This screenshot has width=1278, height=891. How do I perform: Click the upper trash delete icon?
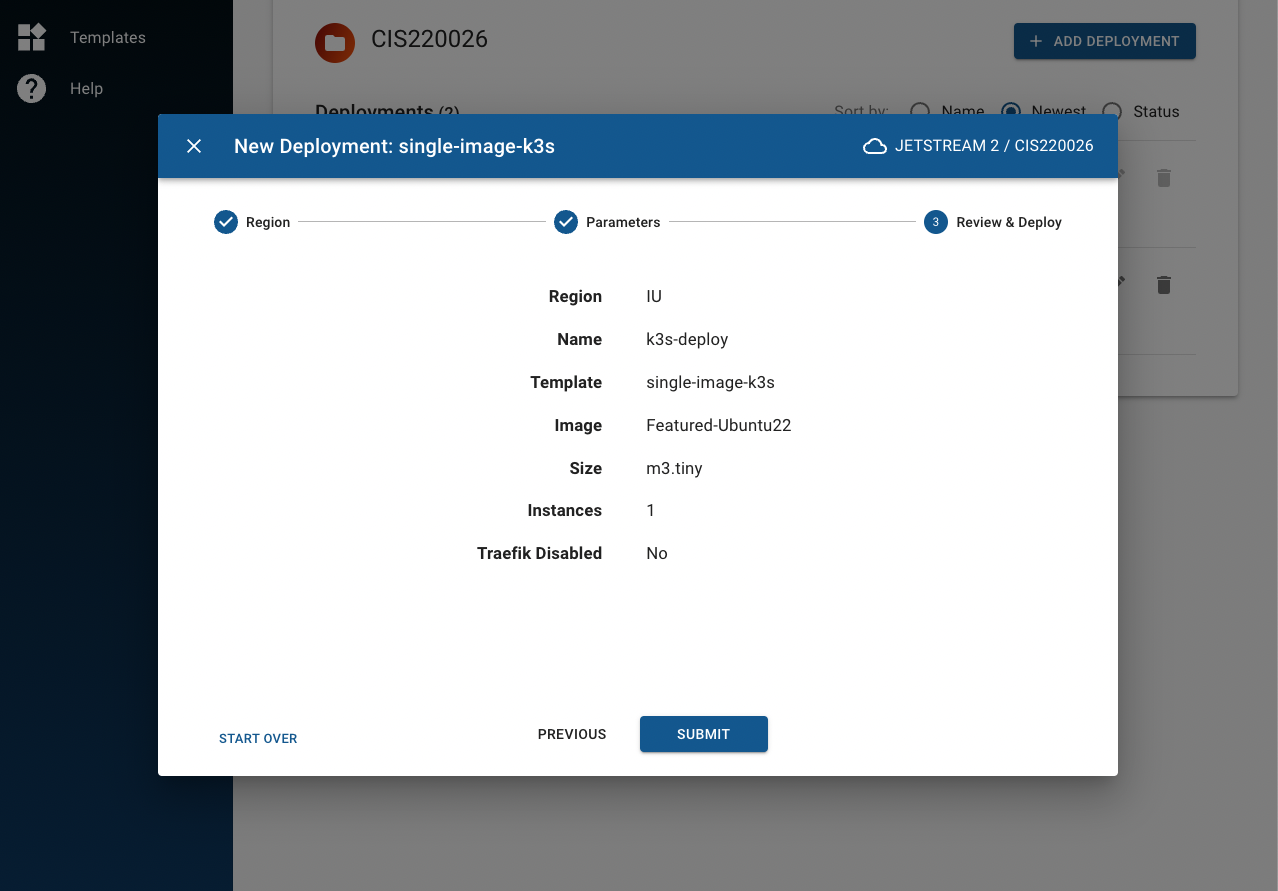point(1163,178)
